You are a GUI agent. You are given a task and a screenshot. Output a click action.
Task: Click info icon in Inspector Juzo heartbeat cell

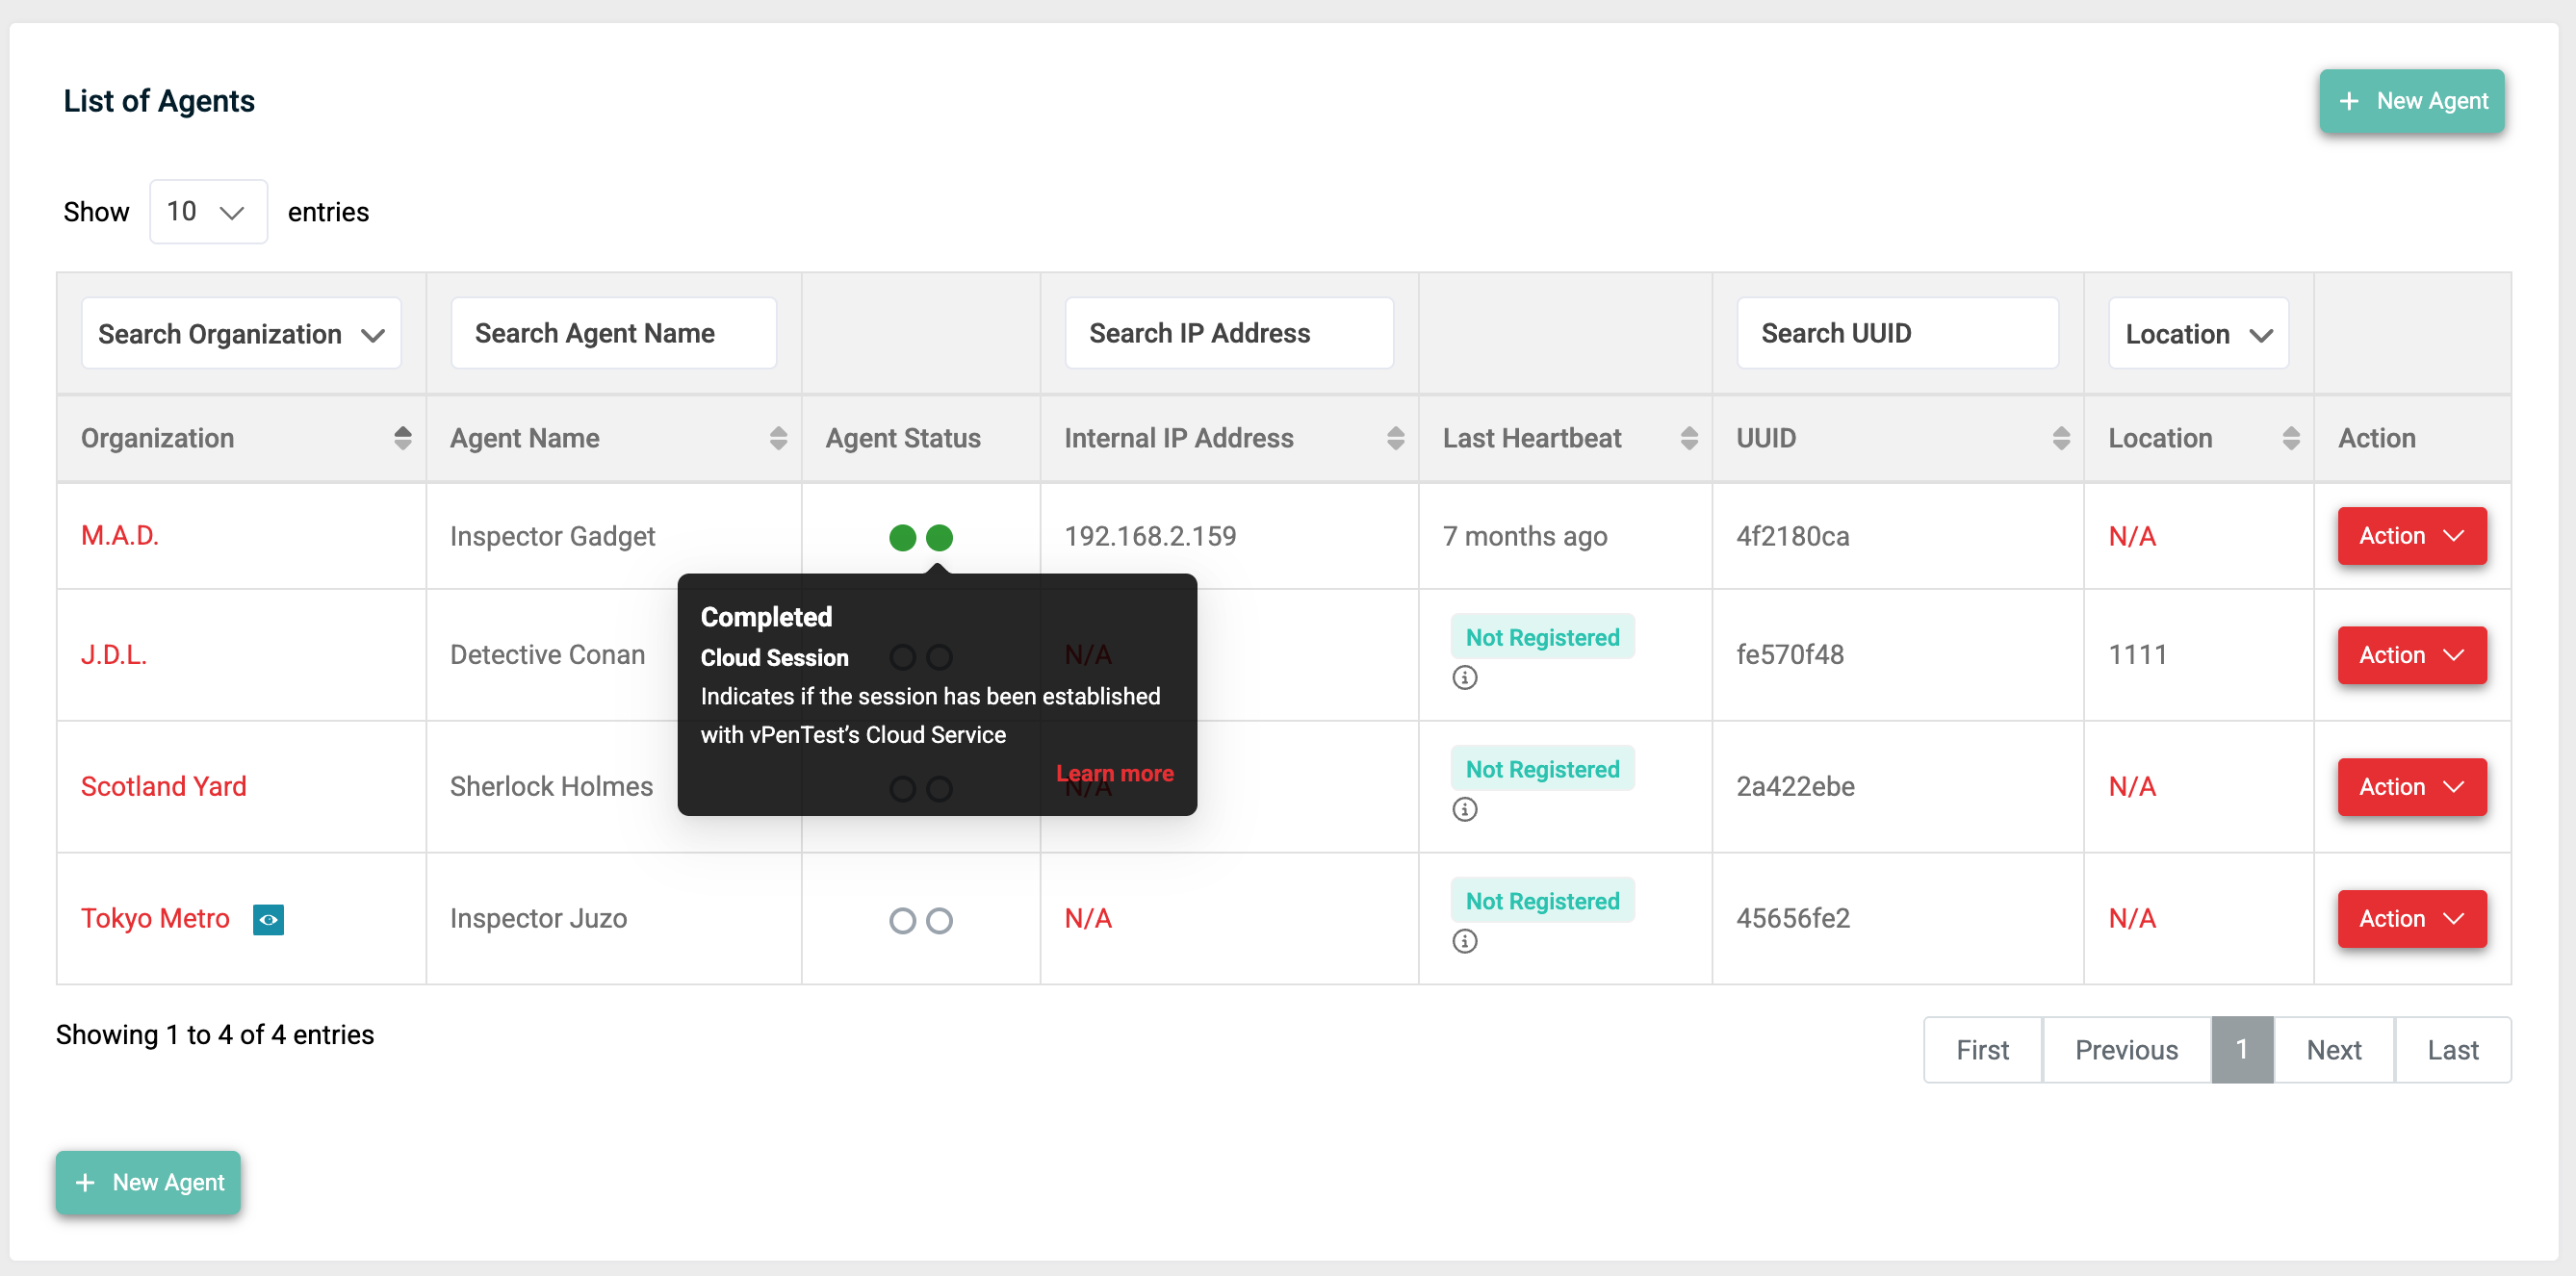tap(1464, 941)
